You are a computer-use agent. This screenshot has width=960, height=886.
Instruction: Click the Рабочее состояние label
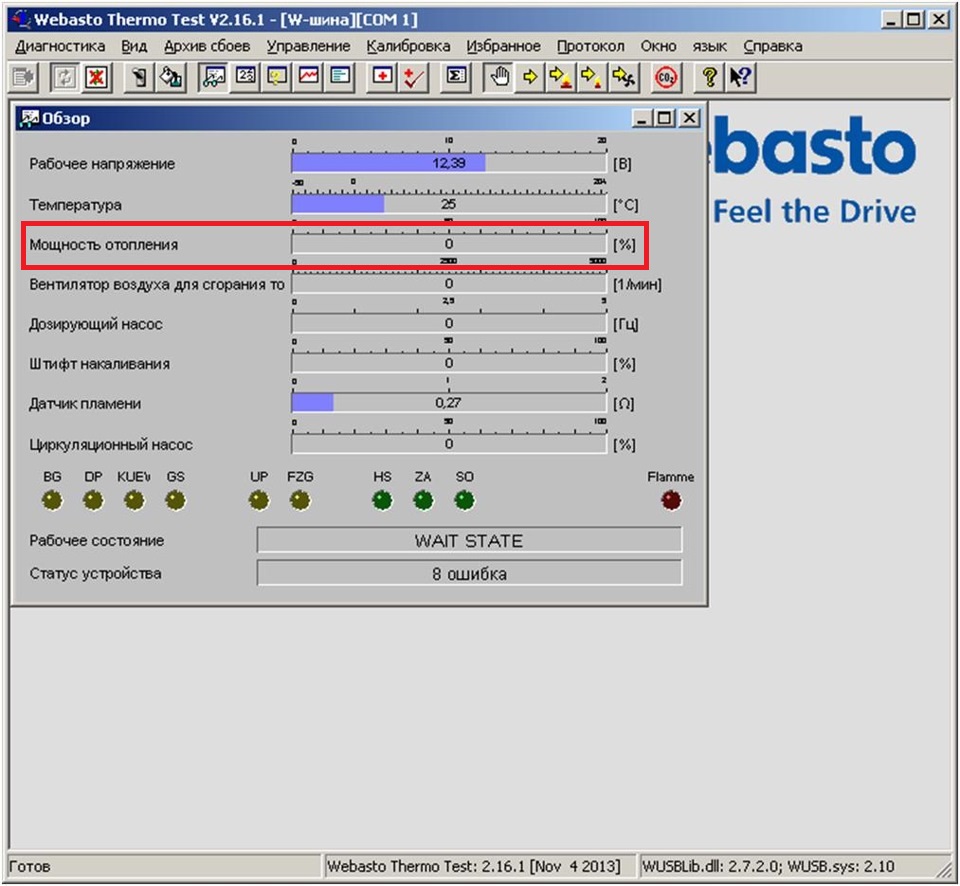point(97,541)
